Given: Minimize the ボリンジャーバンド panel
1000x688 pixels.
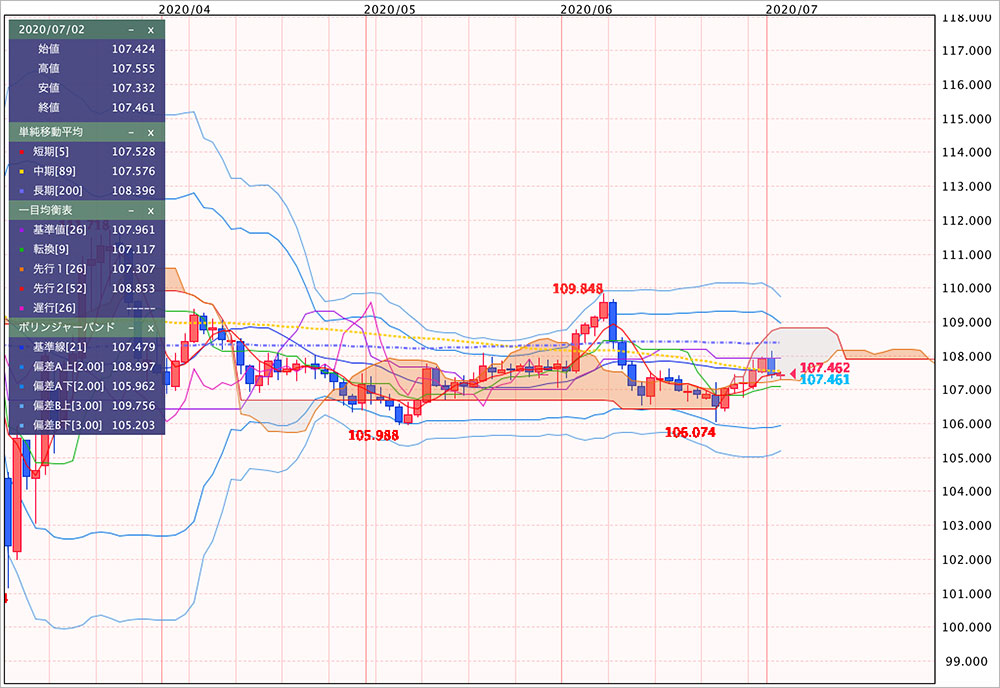Looking at the screenshot, I should pyautogui.click(x=131, y=327).
